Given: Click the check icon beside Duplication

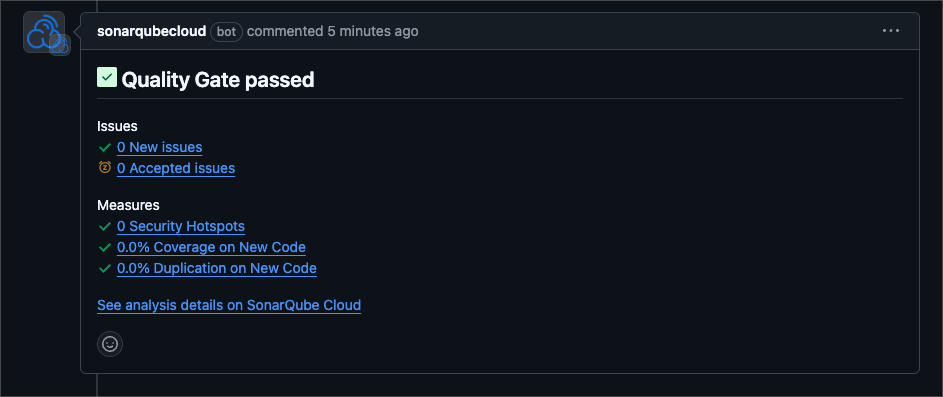Looking at the screenshot, I should coord(105,268).
